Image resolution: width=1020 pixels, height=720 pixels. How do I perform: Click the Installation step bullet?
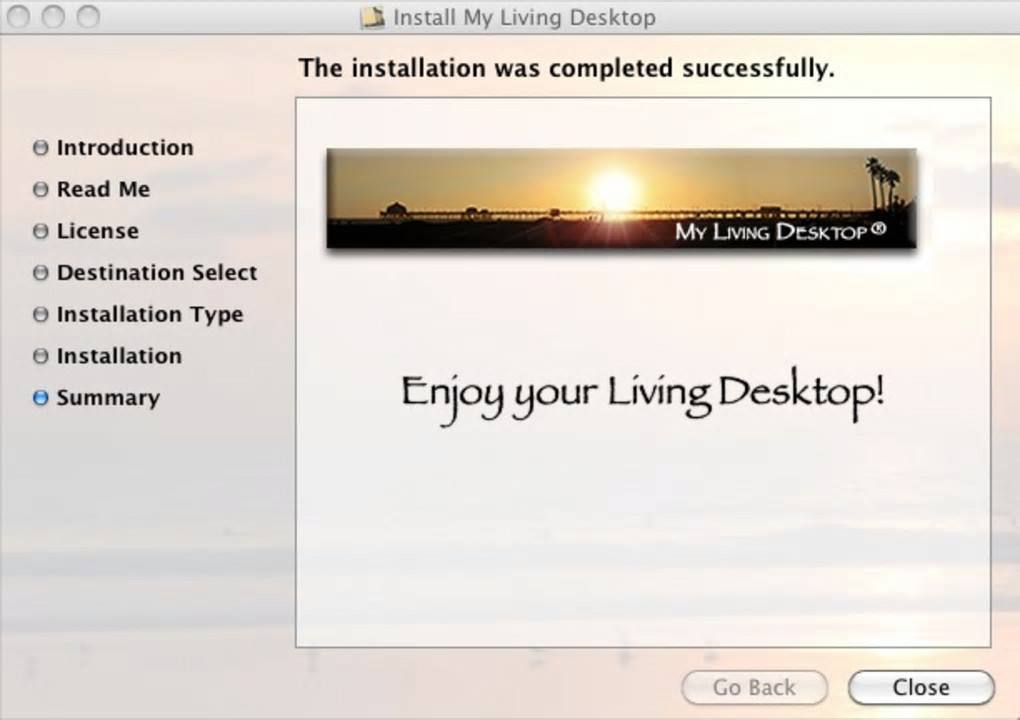click(x=40, y=356)
